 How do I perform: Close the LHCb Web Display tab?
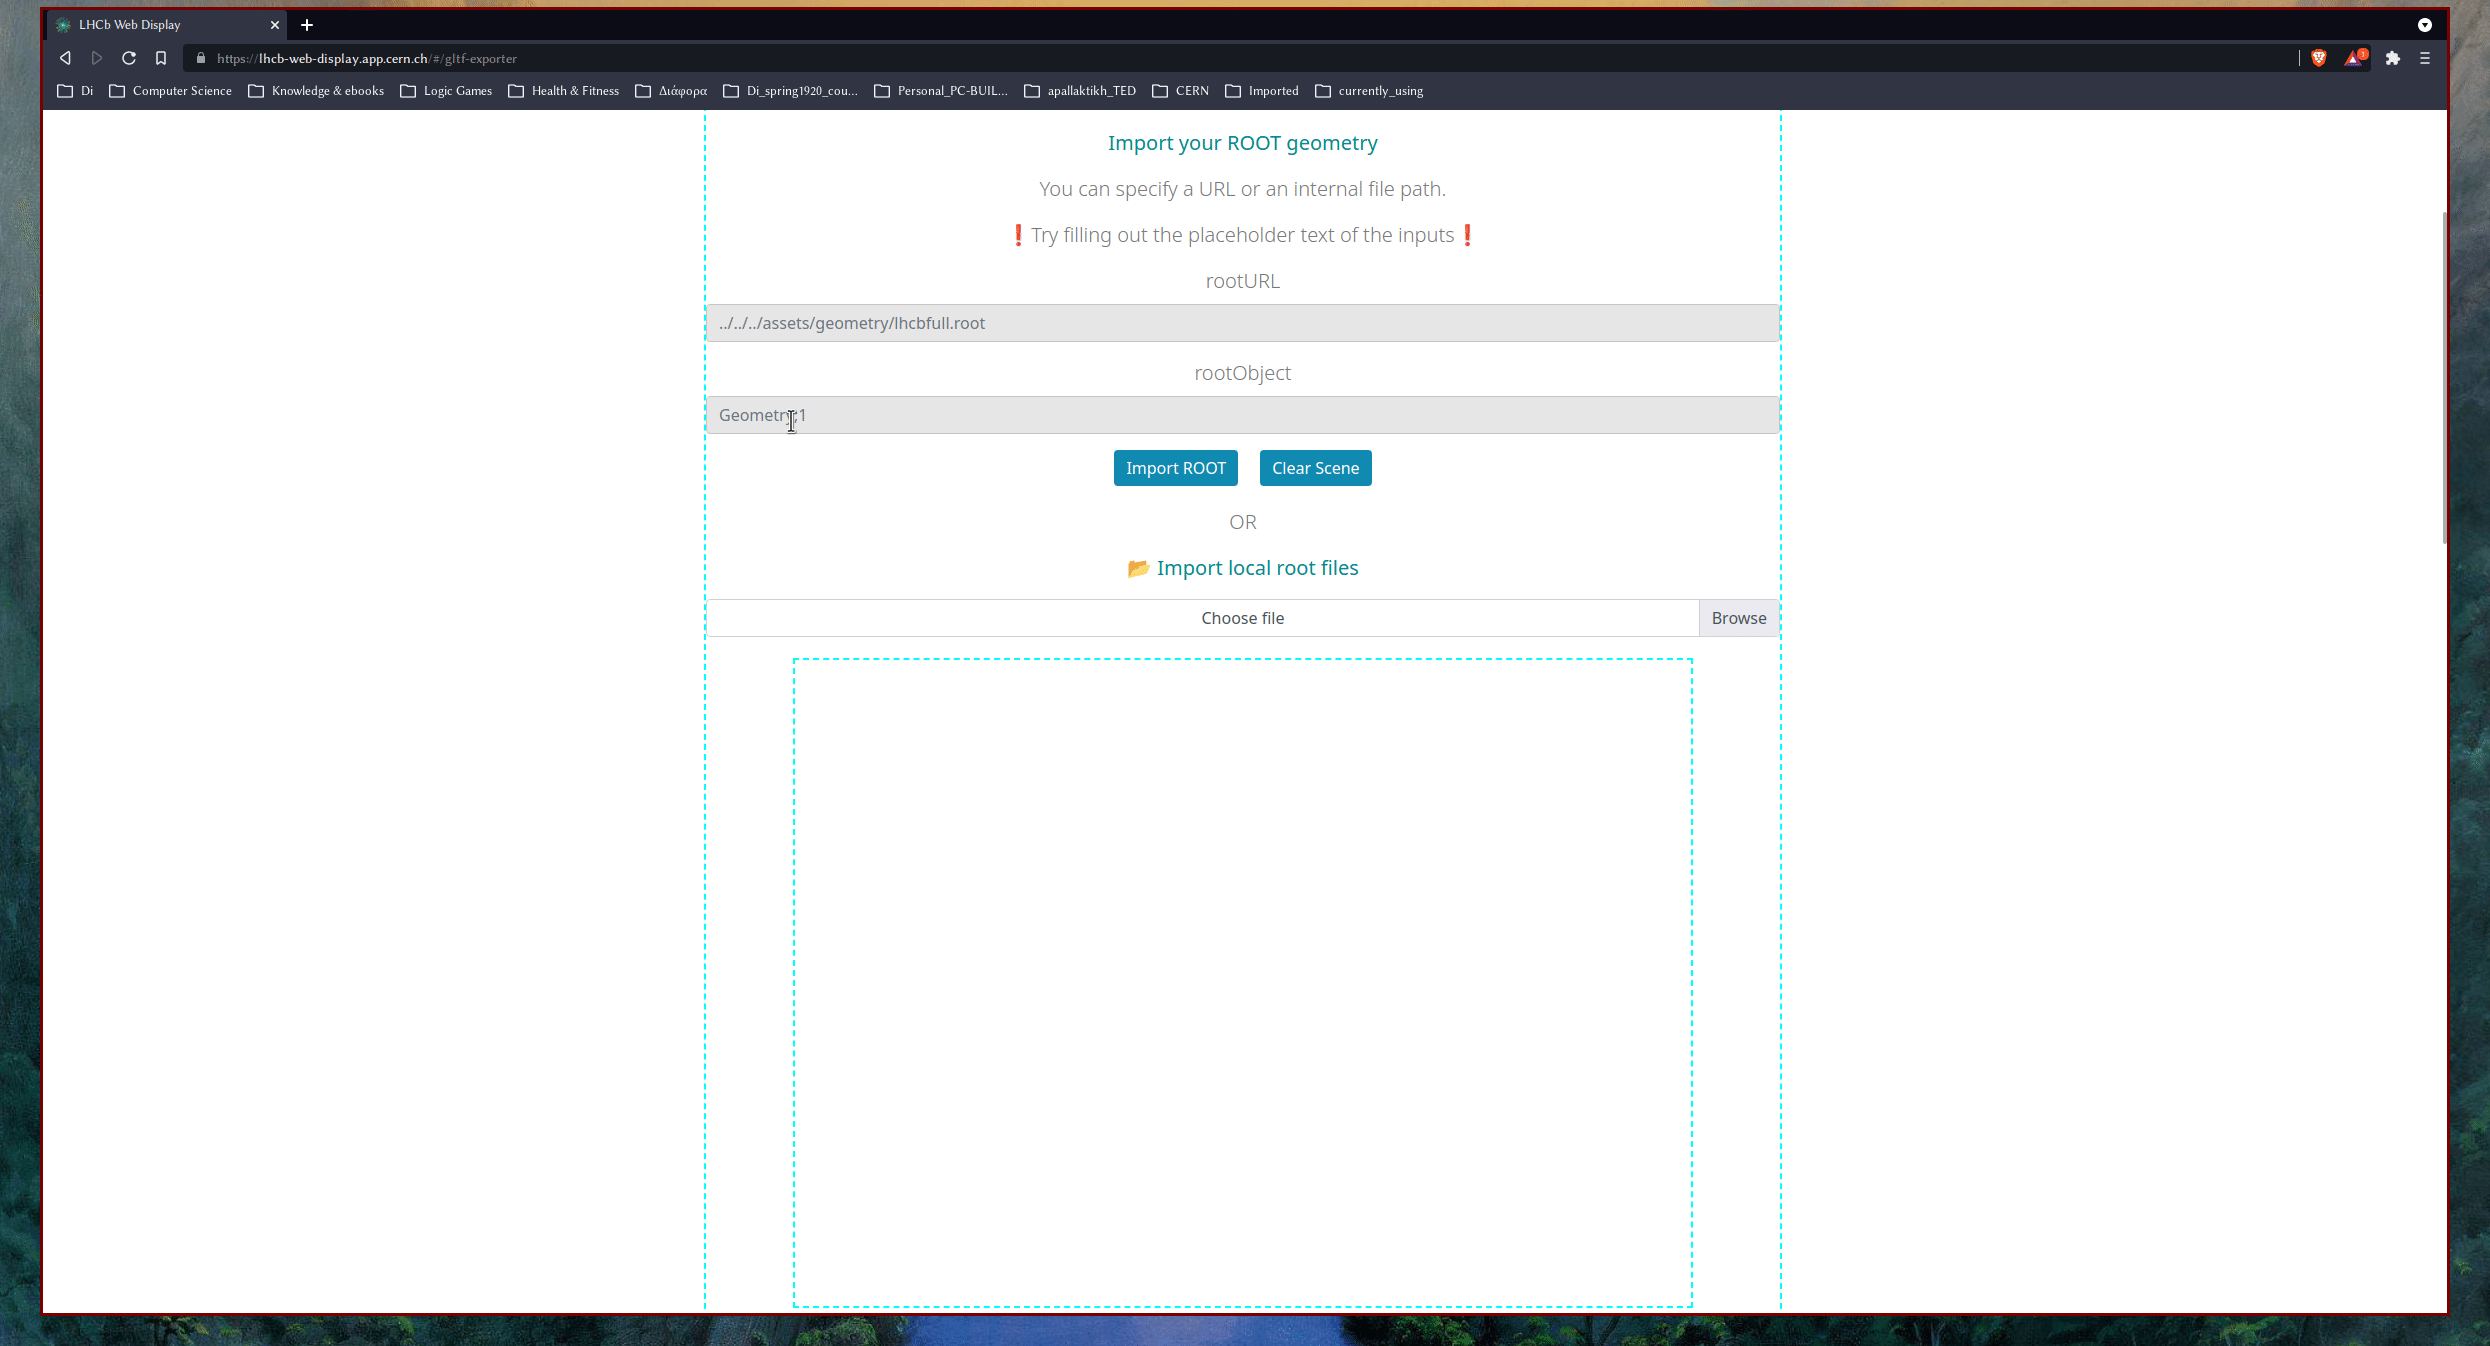(x=275, y=25)
